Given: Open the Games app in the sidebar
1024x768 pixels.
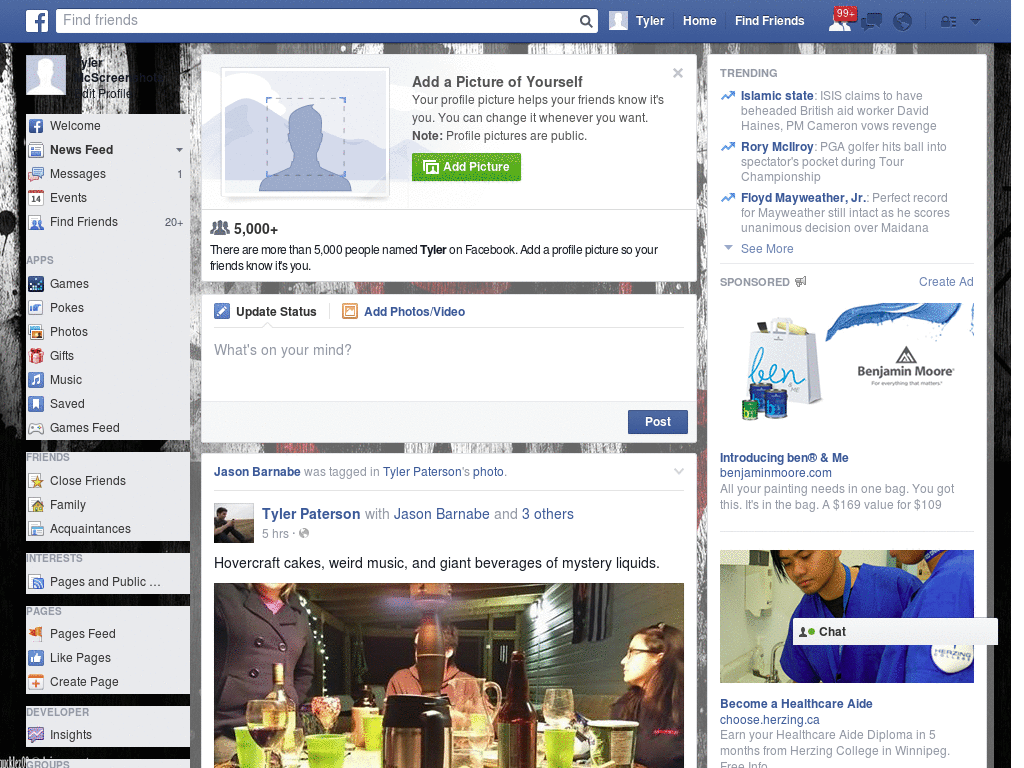Looking at the screenshot, I should tap(70, 284).
